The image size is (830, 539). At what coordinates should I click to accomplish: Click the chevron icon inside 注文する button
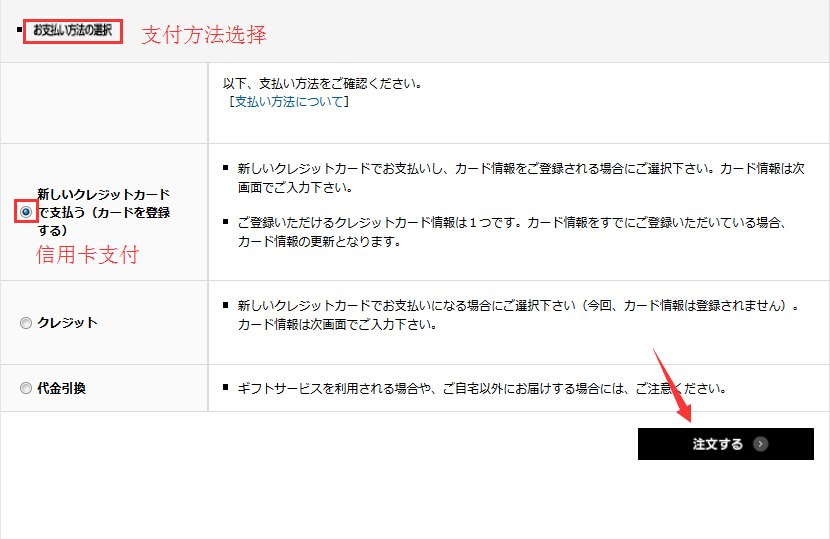click(x=761, y=444)
